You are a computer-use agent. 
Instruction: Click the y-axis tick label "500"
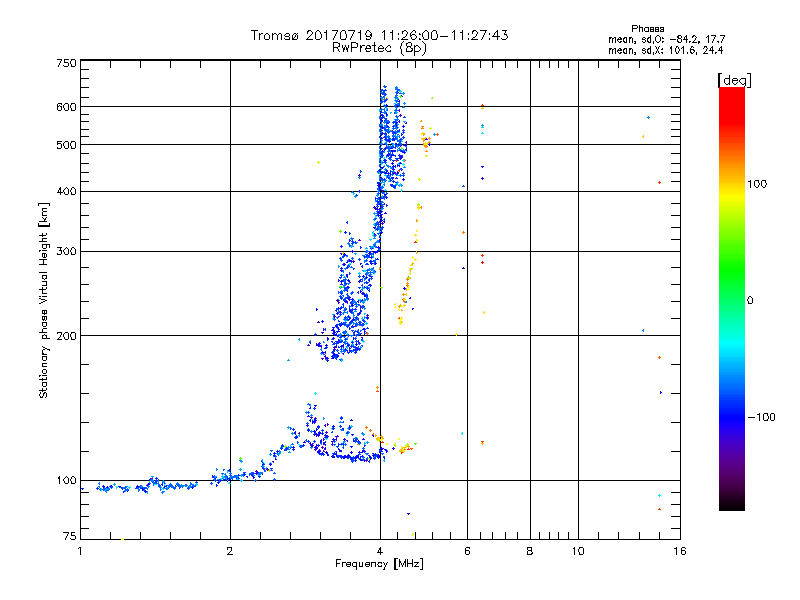tap(67, 145)
